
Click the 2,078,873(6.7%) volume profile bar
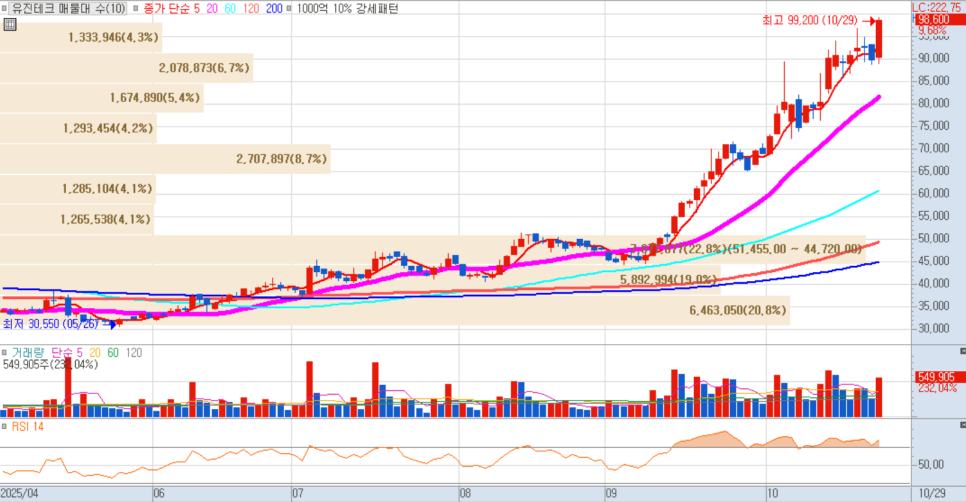point(126,68)
